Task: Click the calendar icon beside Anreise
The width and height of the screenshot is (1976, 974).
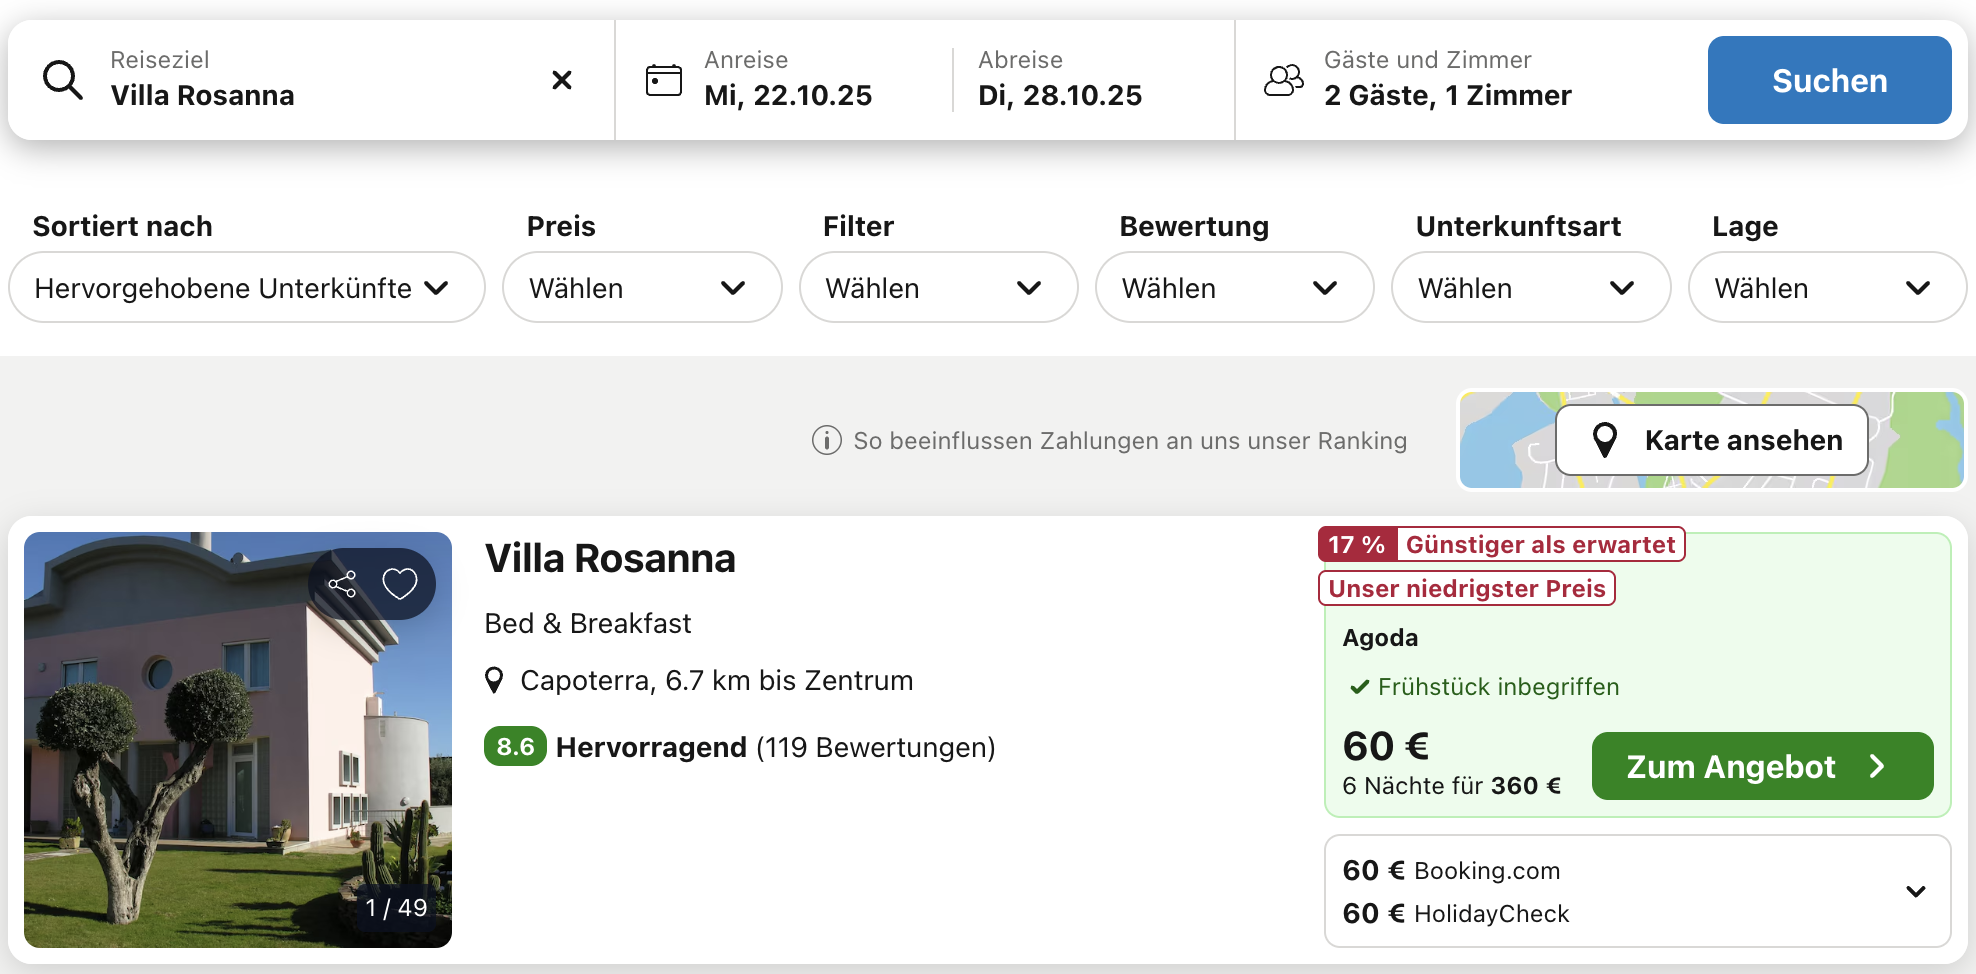Action: tap(664, 80)
